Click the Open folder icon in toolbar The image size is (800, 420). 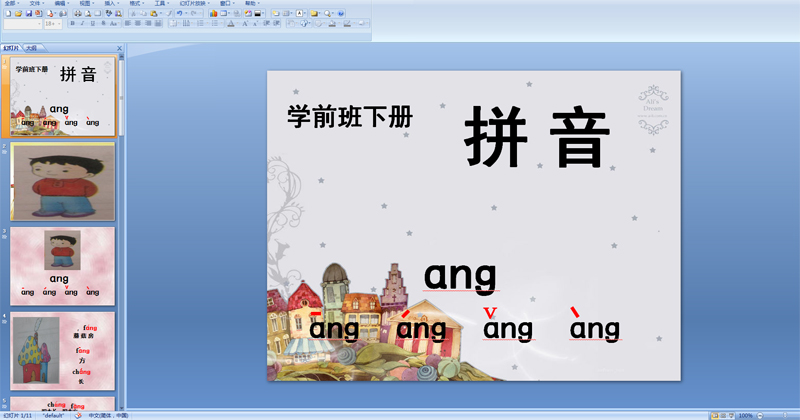coord(18,13)
